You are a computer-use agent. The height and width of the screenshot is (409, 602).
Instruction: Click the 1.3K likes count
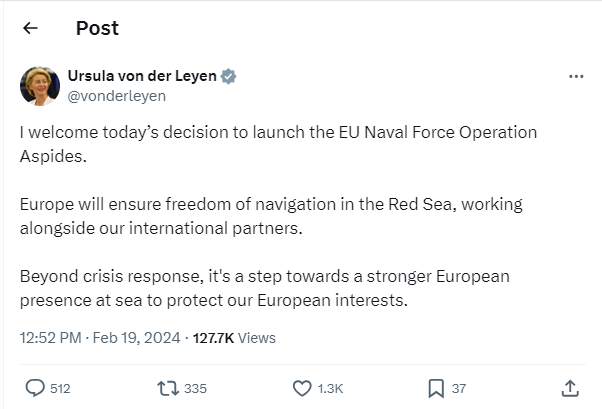pos(330,388)
